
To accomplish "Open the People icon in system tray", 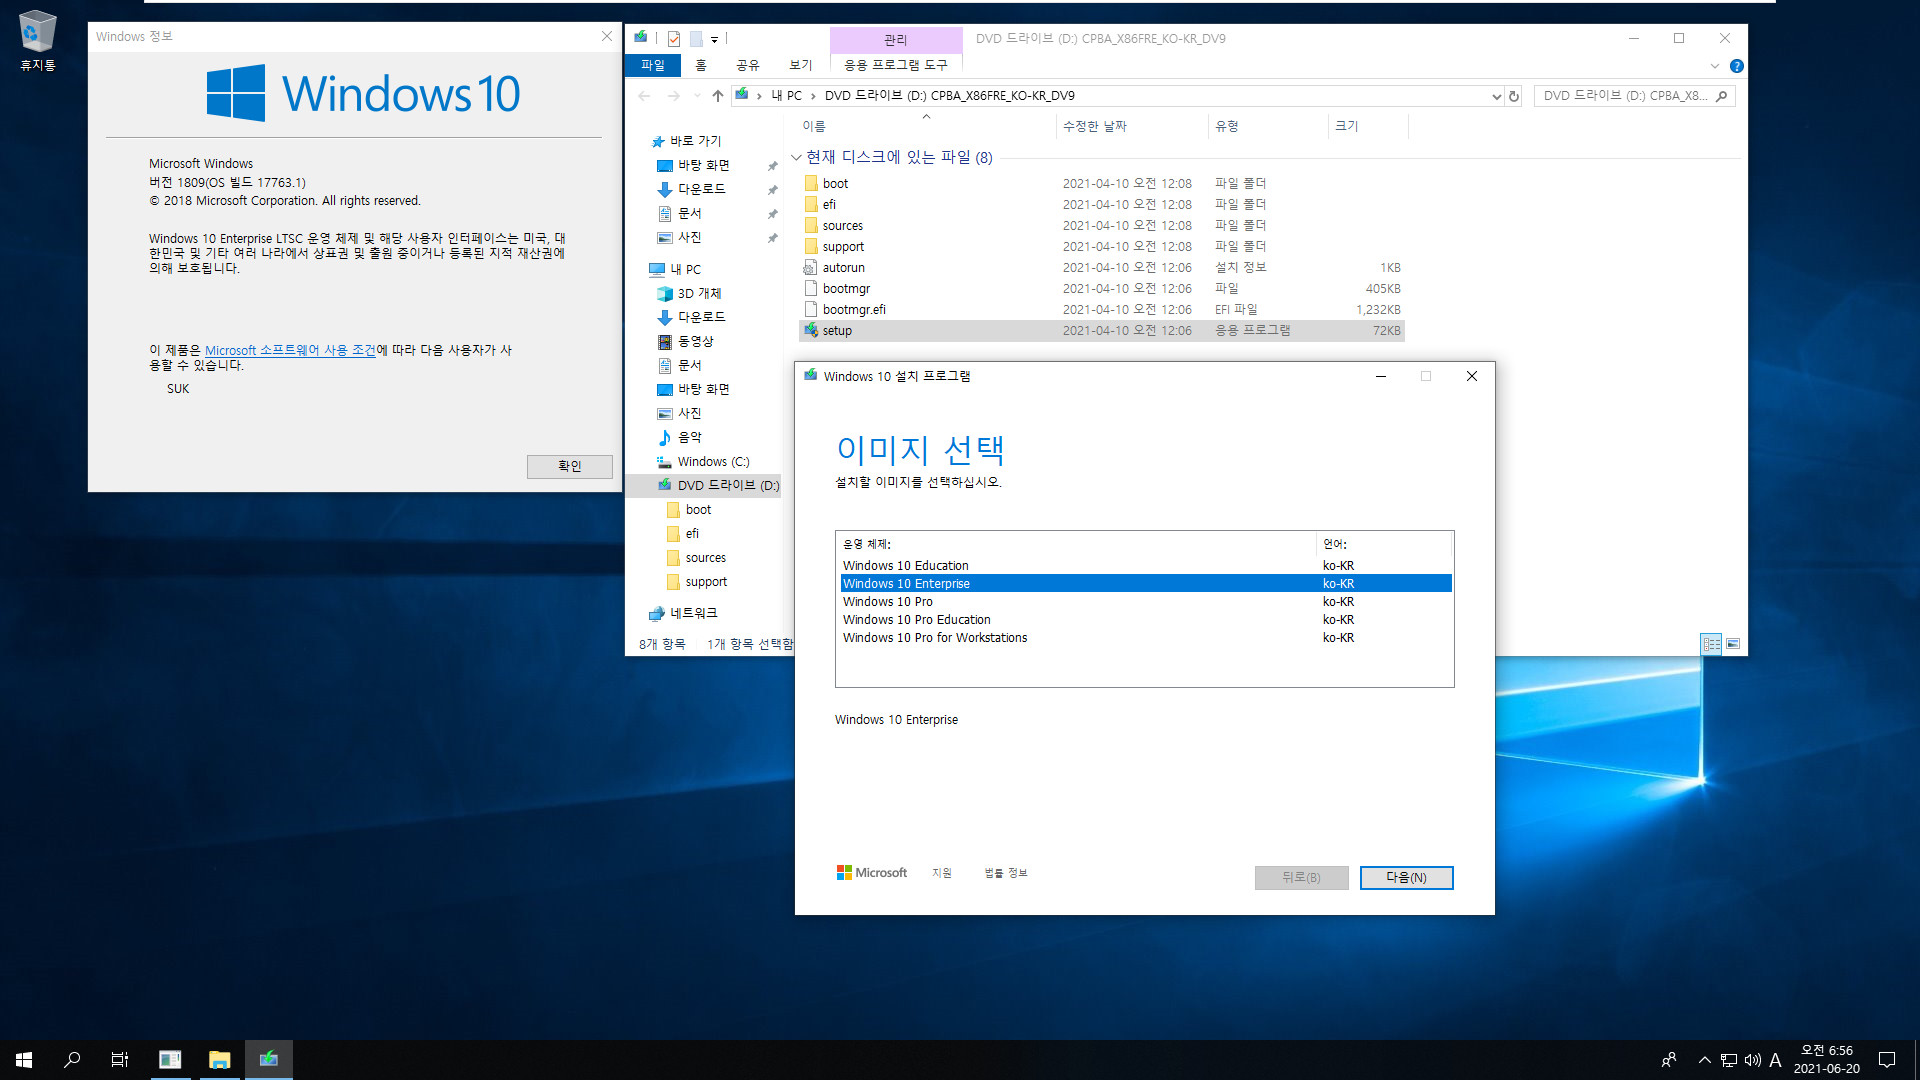I will (x=1669, y=1060).
